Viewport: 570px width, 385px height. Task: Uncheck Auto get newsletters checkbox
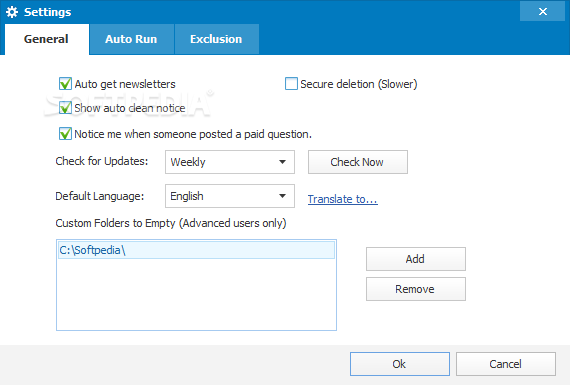click(x=65, y=84)
